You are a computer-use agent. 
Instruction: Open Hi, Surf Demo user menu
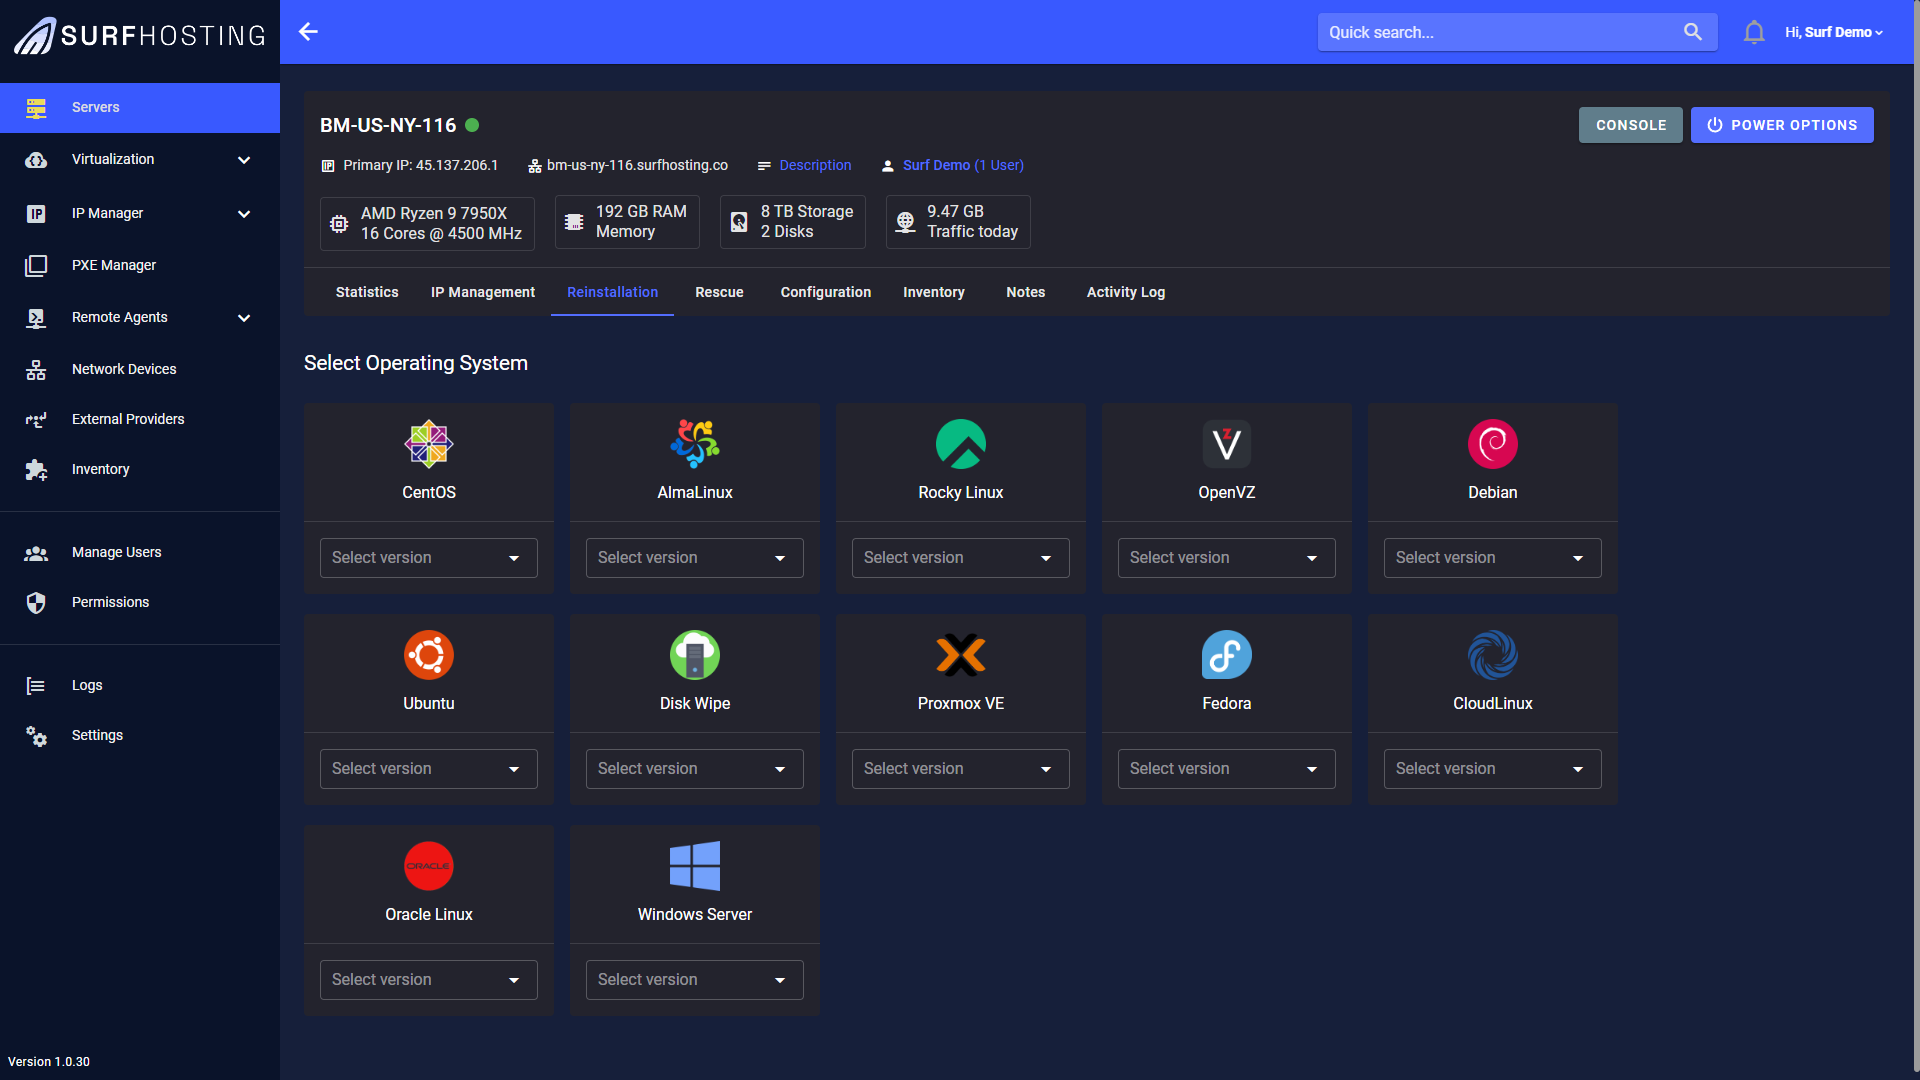[1834, 32]
